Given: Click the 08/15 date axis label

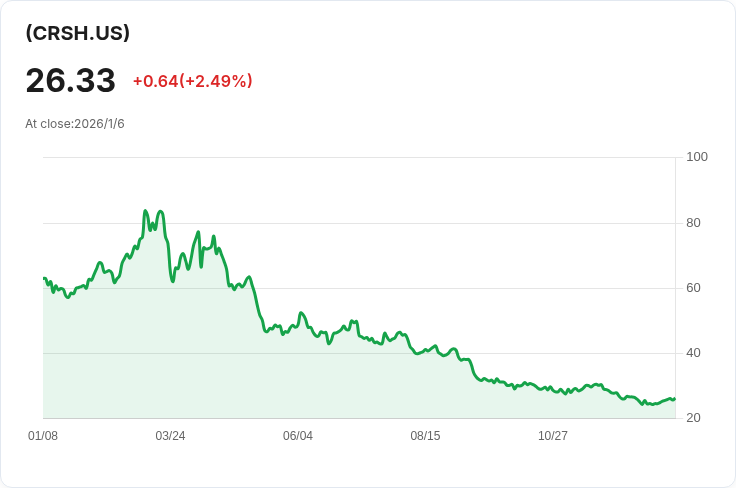Looking at the screenshot, I should (x=425, y=436).
